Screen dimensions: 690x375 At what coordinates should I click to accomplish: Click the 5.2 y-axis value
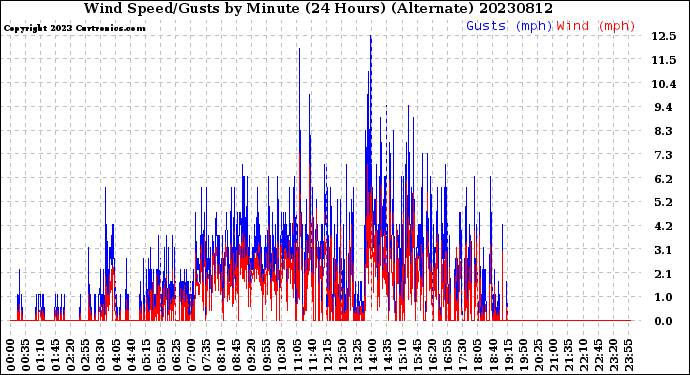[664, 202]
